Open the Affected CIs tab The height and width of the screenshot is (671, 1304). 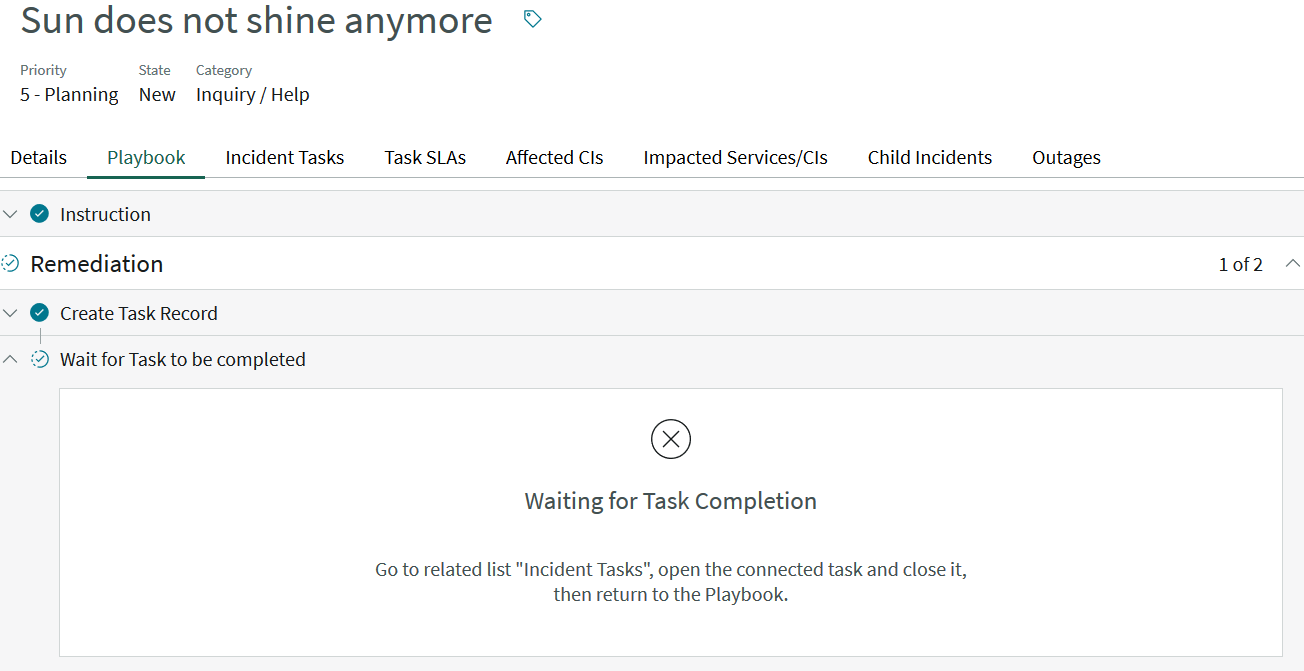(554, 157)
